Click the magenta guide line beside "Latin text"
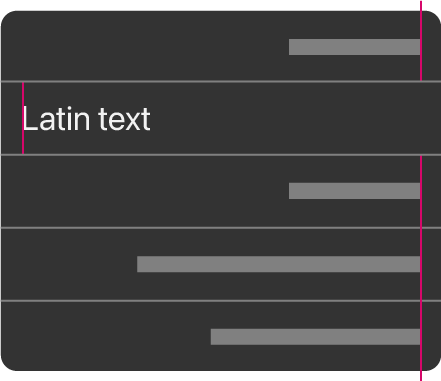 (x=23, y=118)
